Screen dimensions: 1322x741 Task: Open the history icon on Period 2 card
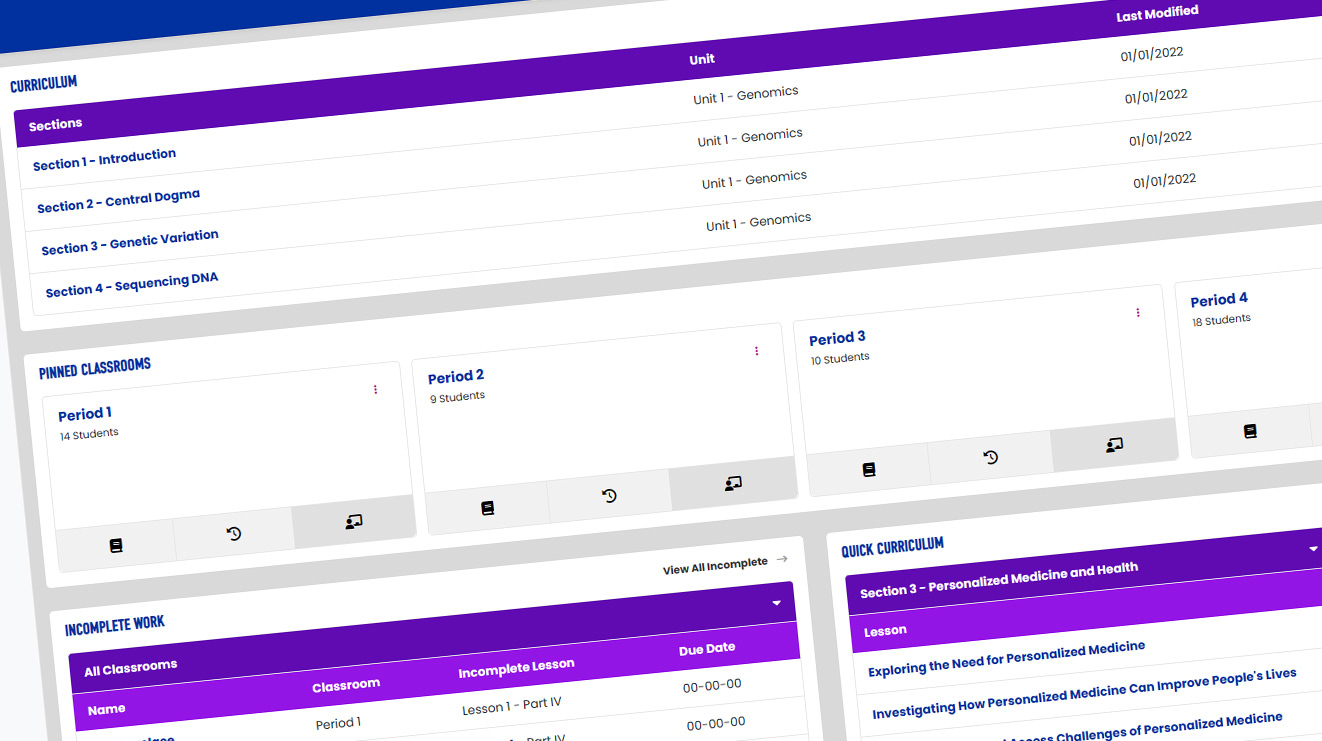point(609,497)
